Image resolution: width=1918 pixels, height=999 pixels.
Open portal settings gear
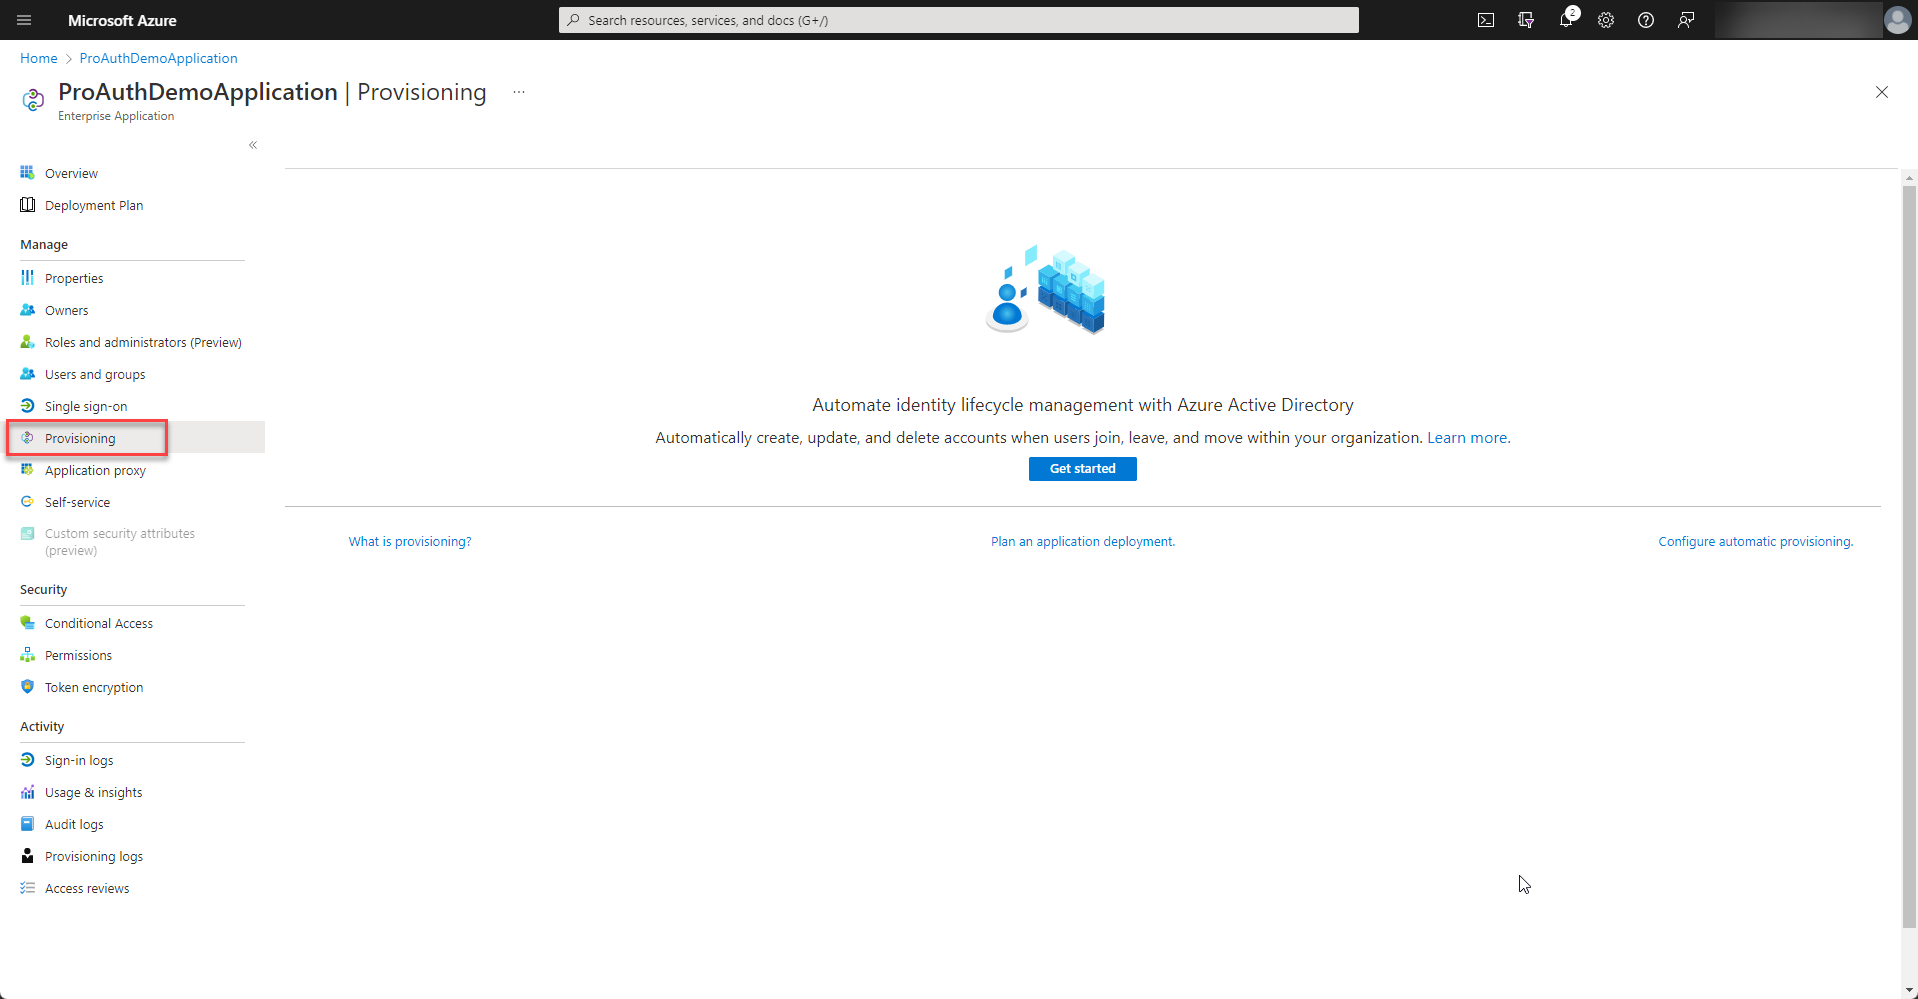click(x=1606, y=20)
